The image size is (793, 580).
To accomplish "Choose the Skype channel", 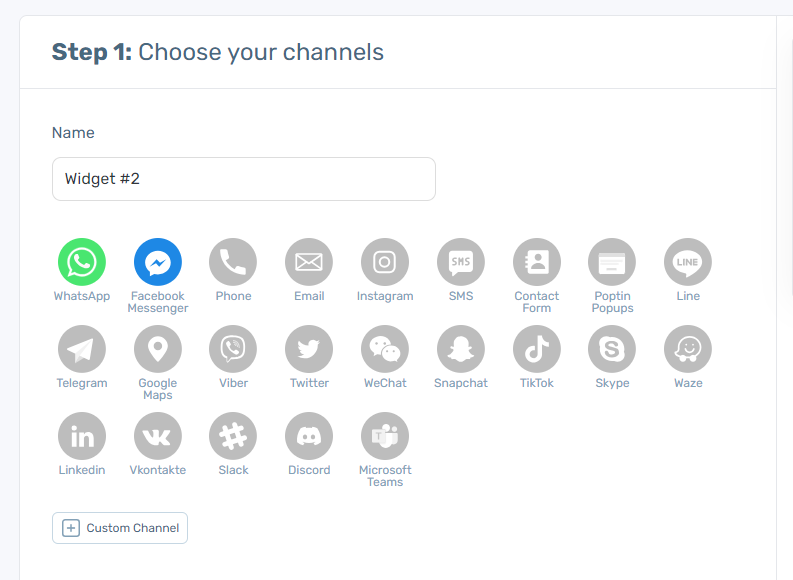I will pyautogui.click(x=612, y=349).
